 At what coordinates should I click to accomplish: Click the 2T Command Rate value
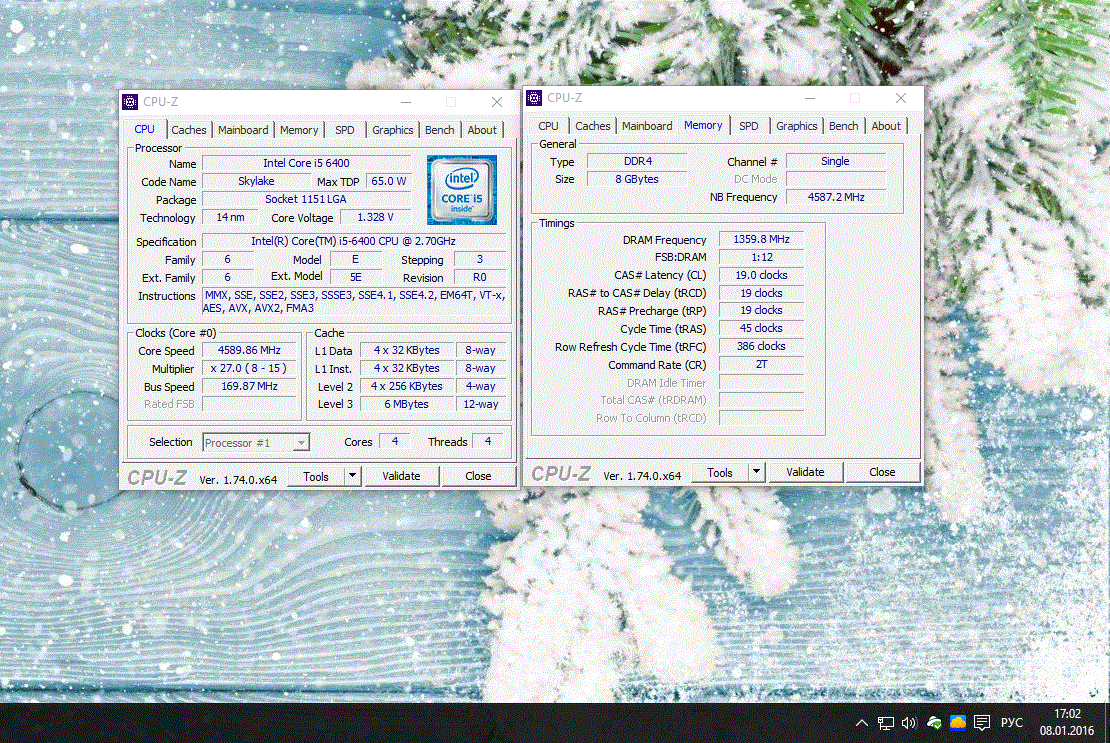tap(762, 364)
